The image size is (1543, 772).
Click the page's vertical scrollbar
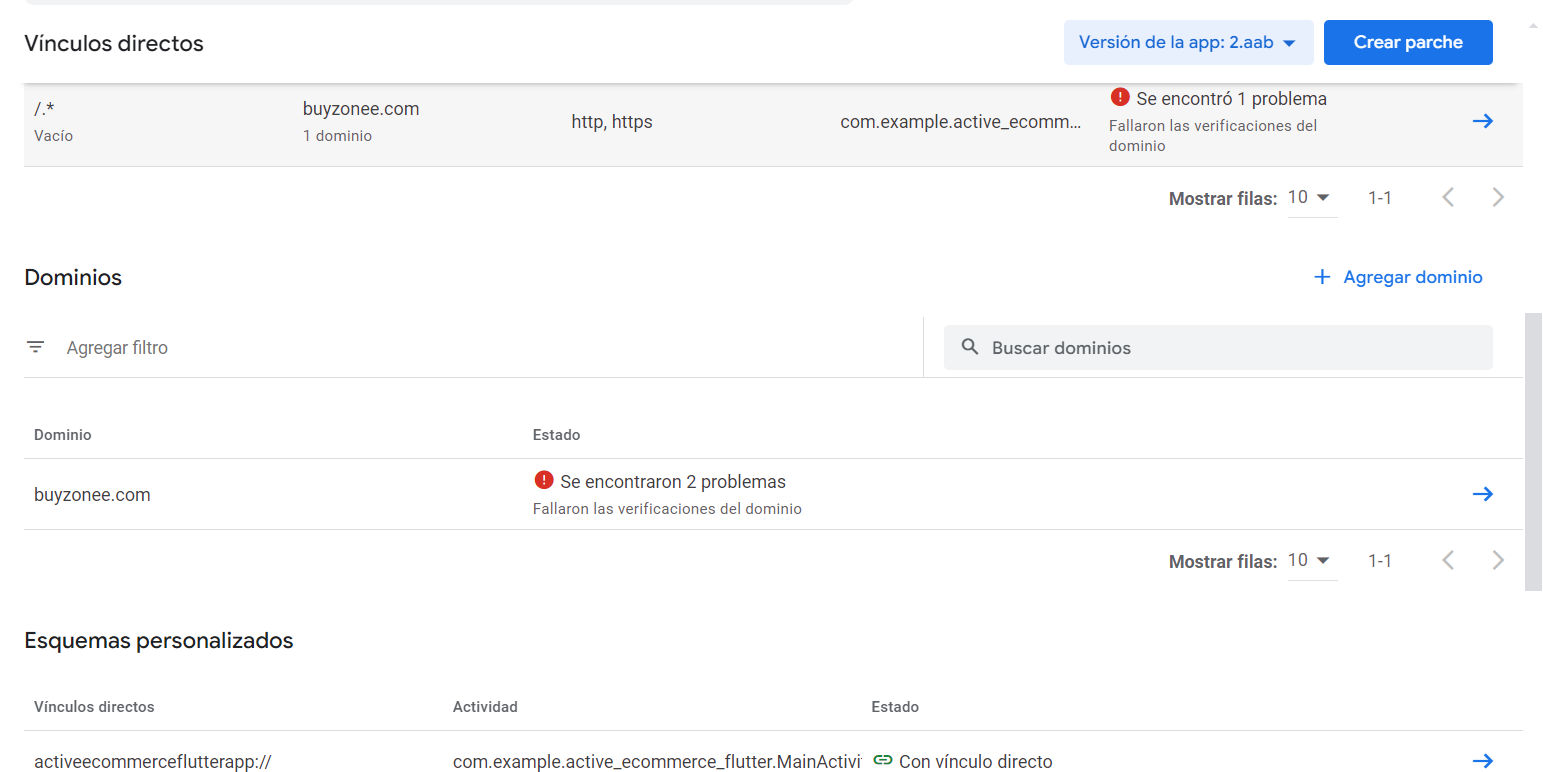coord(1534,450)
